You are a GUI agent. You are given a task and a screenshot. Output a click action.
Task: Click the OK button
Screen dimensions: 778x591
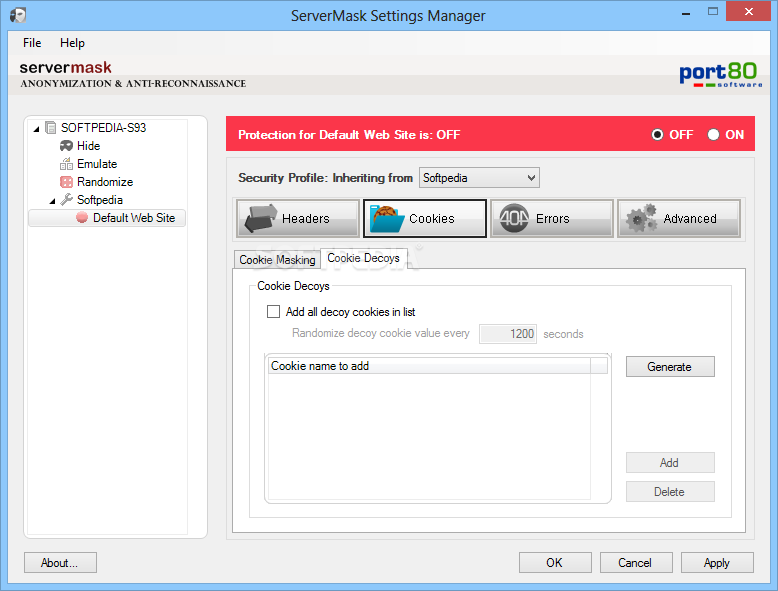click(x=555, y=563)
